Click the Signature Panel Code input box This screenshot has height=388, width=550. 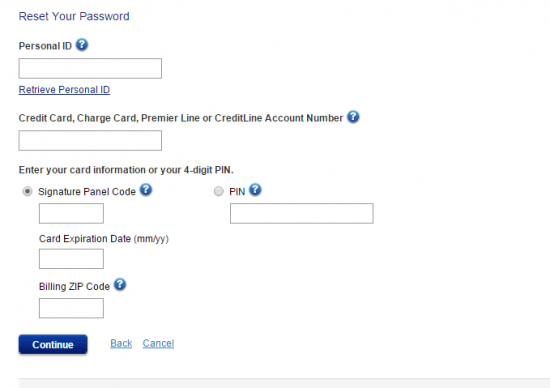[x=71, y=213]
